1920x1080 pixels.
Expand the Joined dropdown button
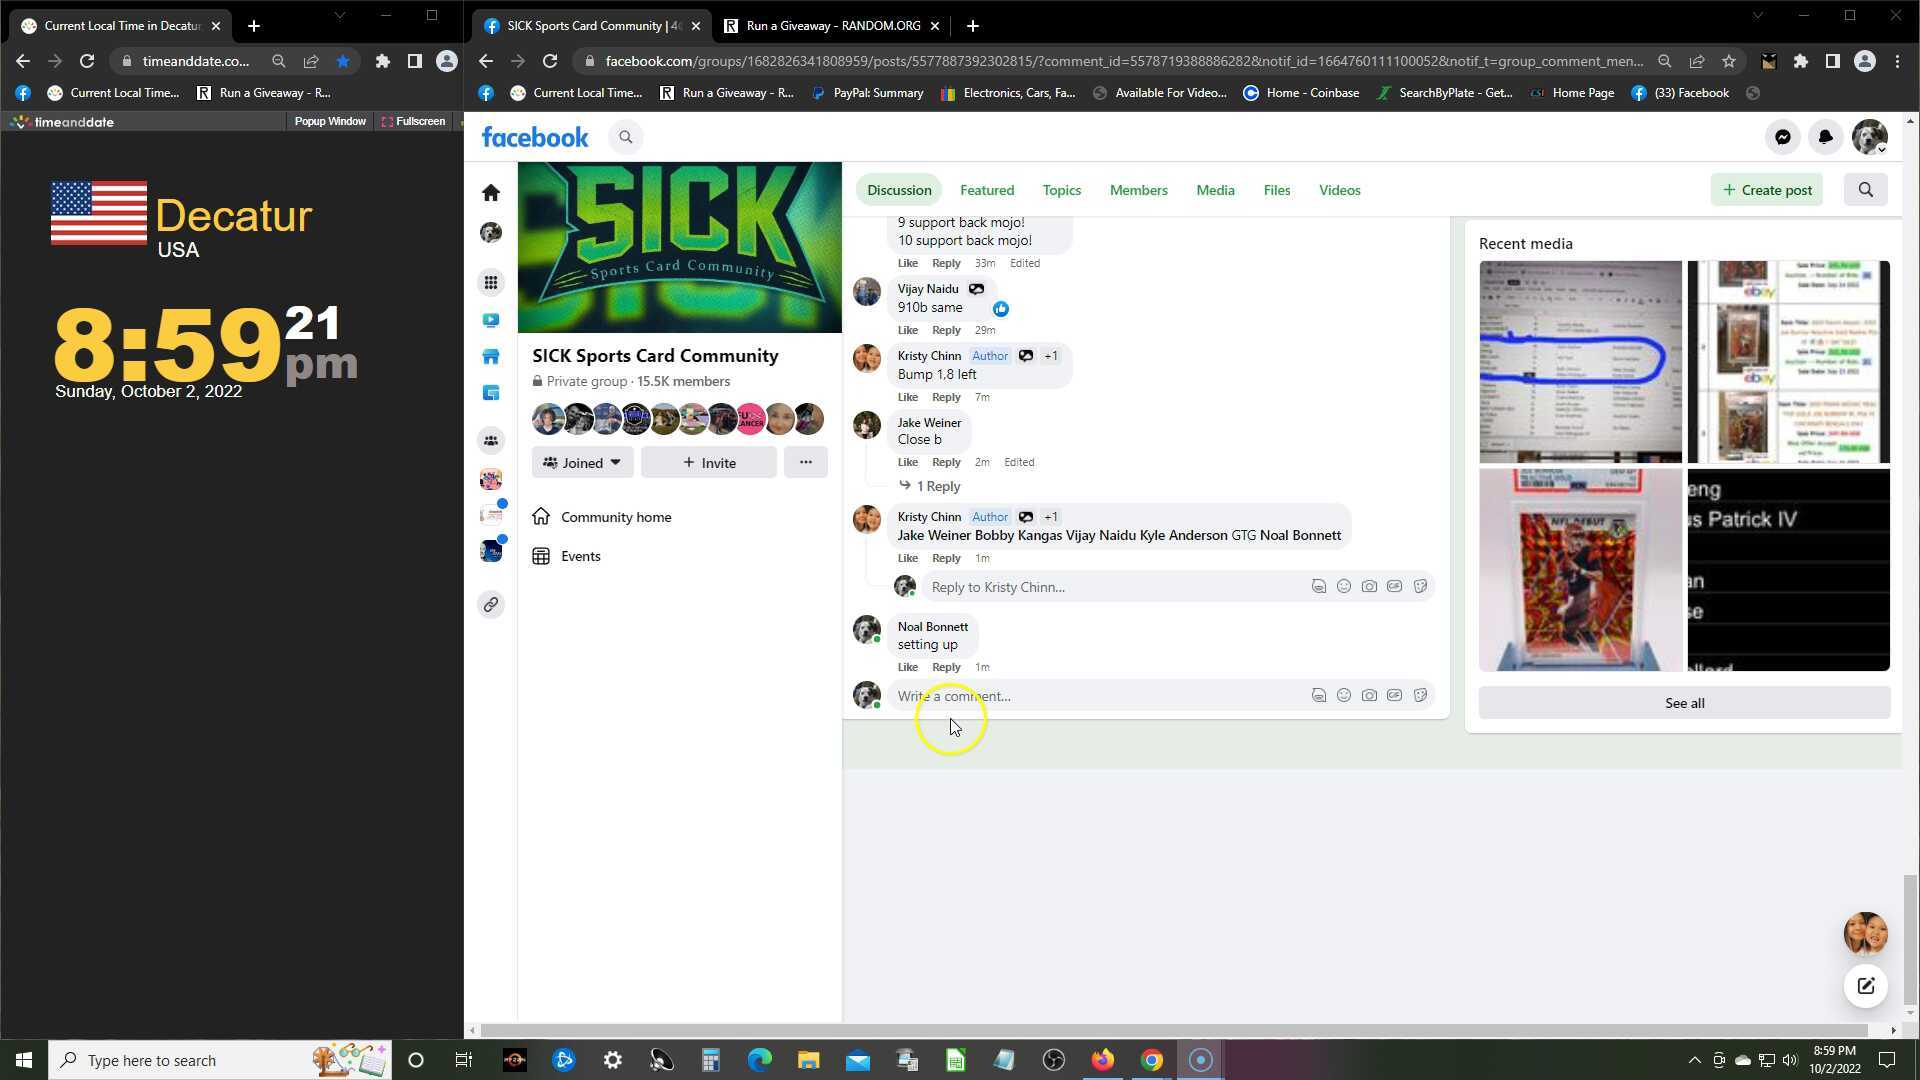click(x=582, y=463)
